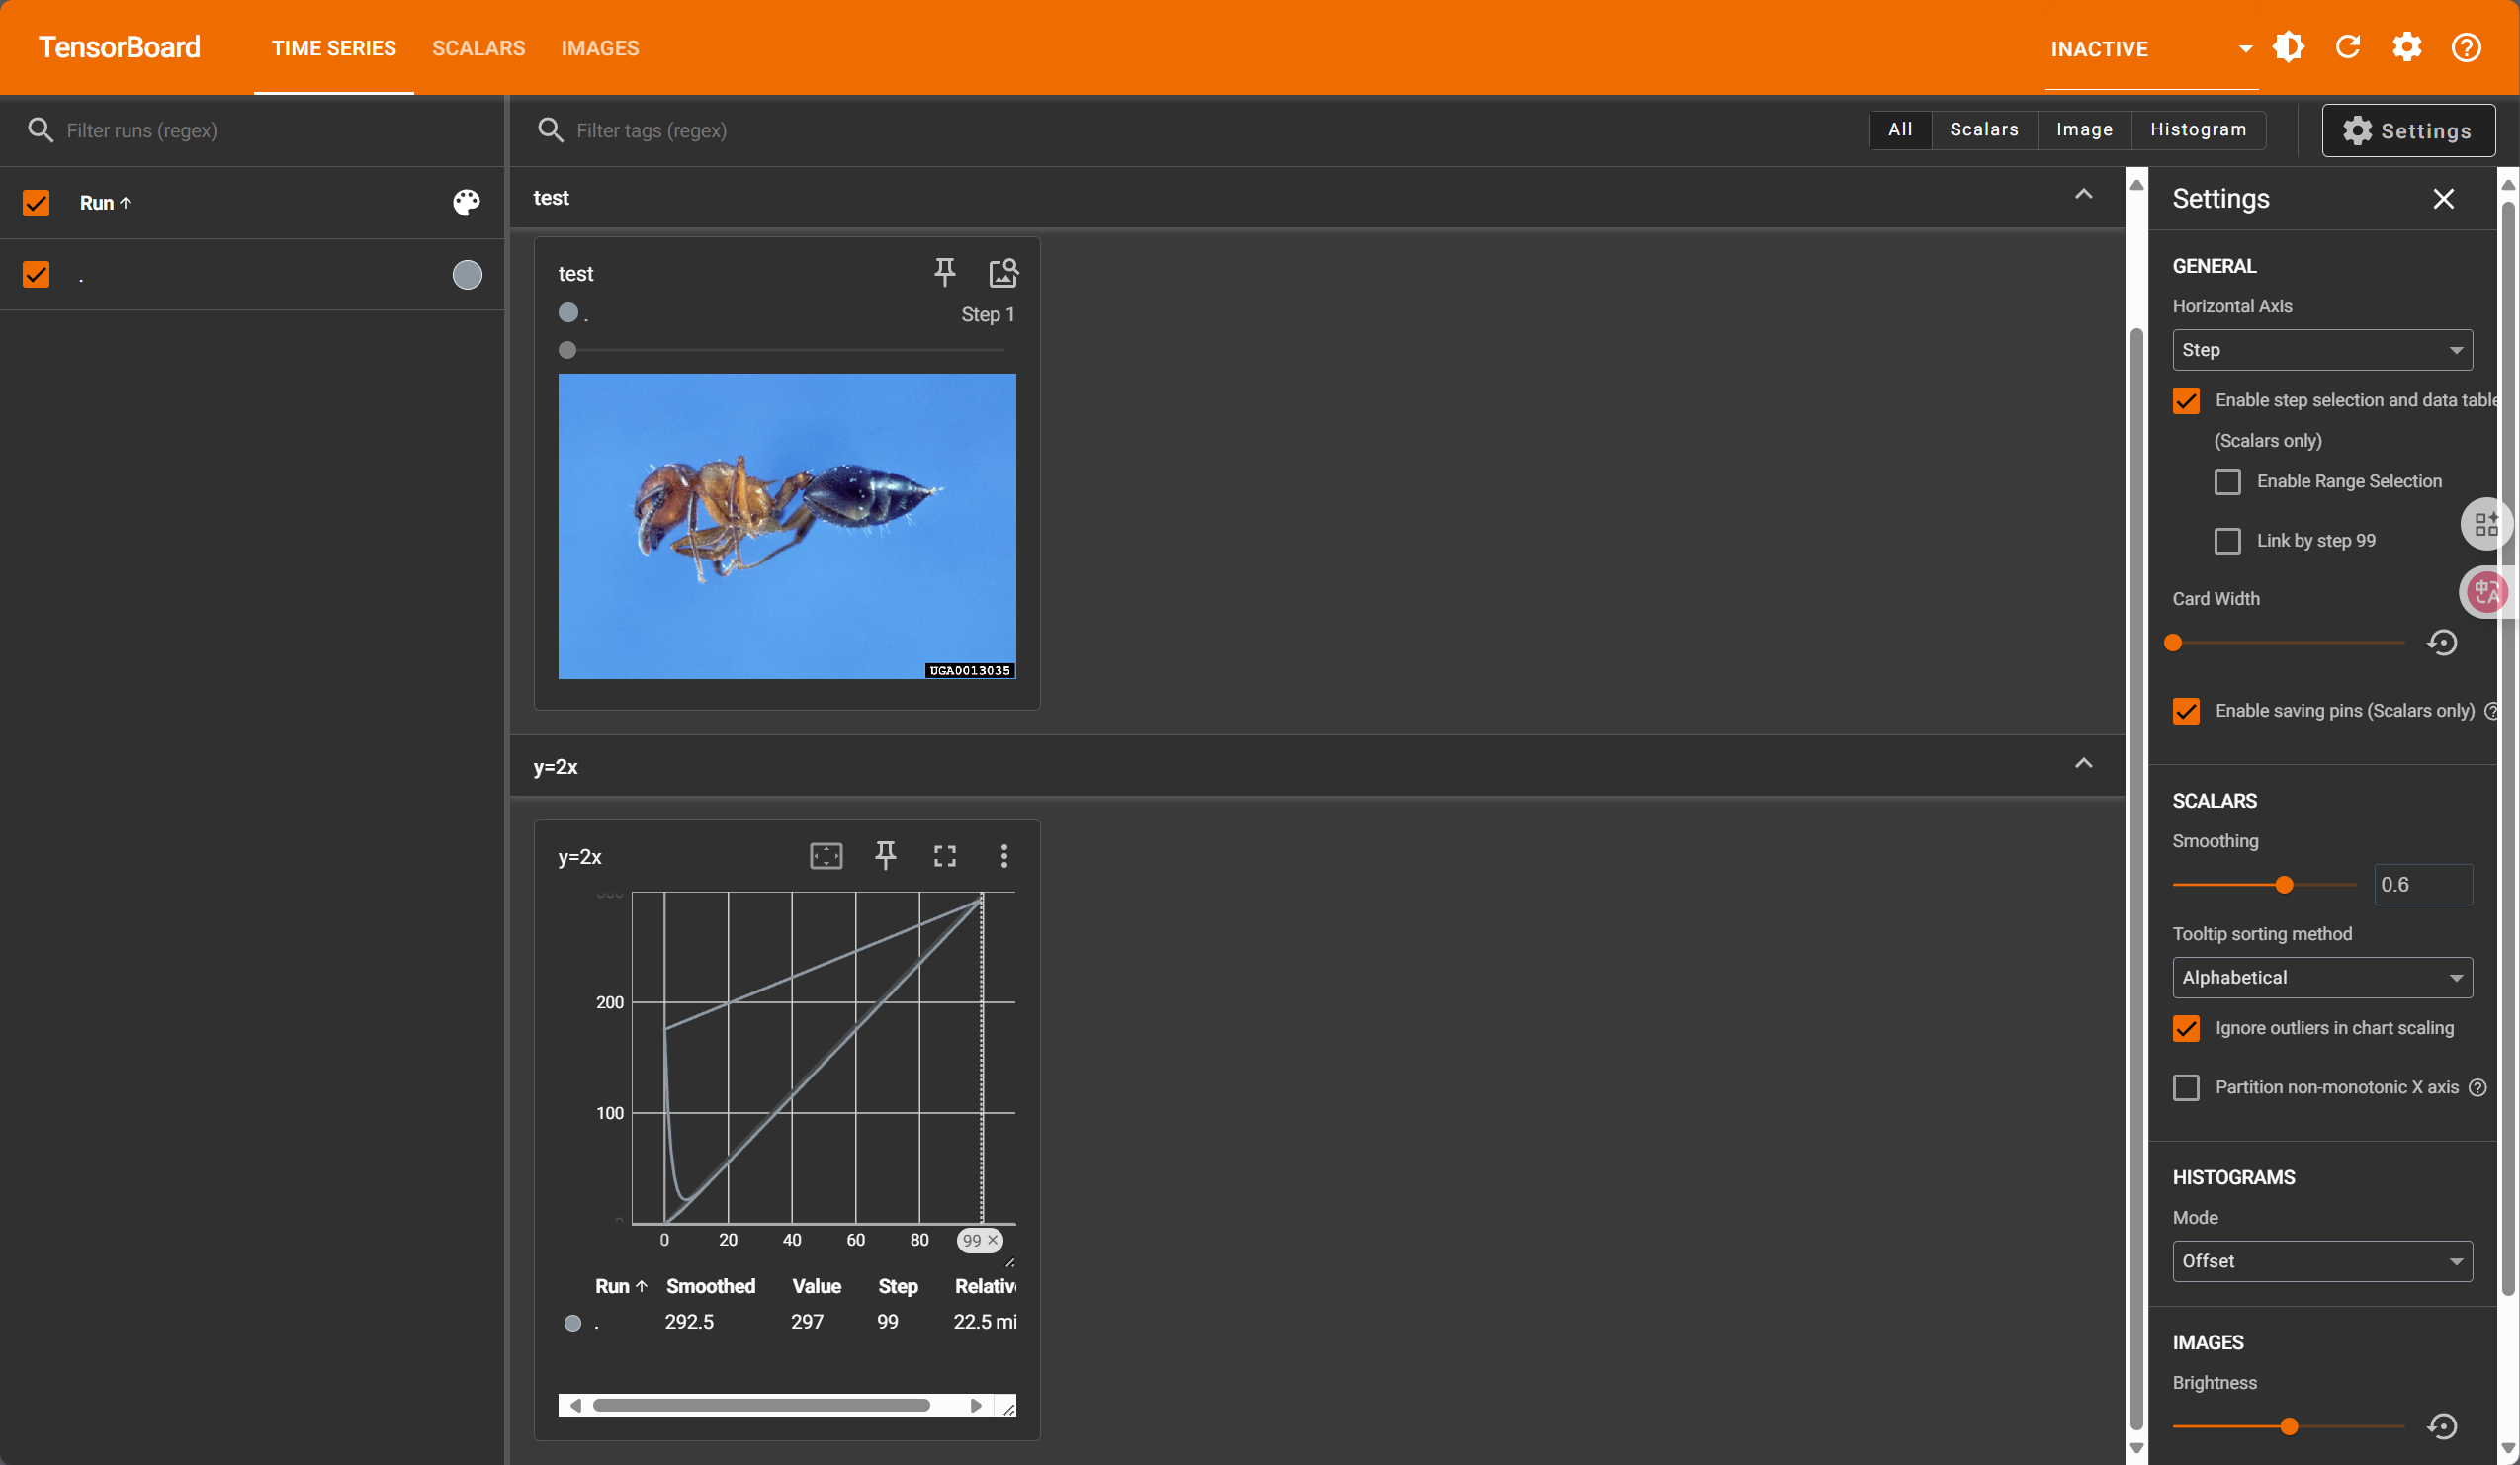The image size is (2520, 1465).
Task: Adjust the Smoothing slider handle
Action: click(x=2284, y=885)
